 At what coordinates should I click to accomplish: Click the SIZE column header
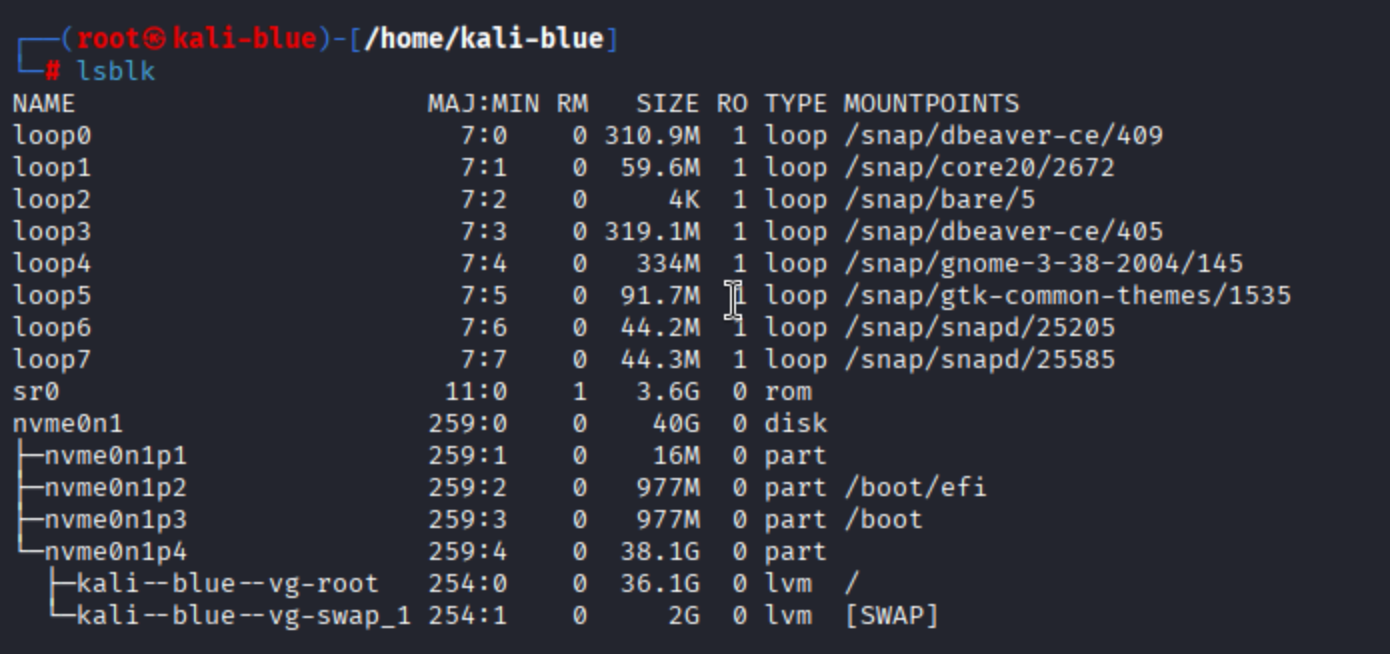pyautogui.click(x=667, y=104)
